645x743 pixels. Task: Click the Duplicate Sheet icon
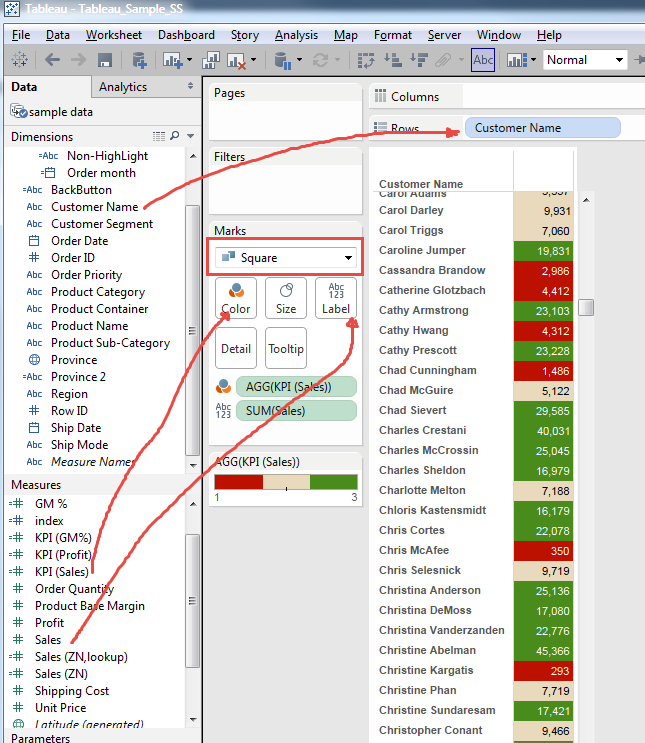210,60
